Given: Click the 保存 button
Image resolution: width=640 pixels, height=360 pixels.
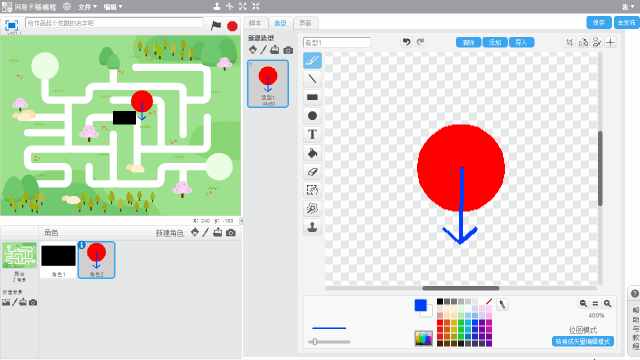Looking at the screenshot, I should [x=599, y=23].
